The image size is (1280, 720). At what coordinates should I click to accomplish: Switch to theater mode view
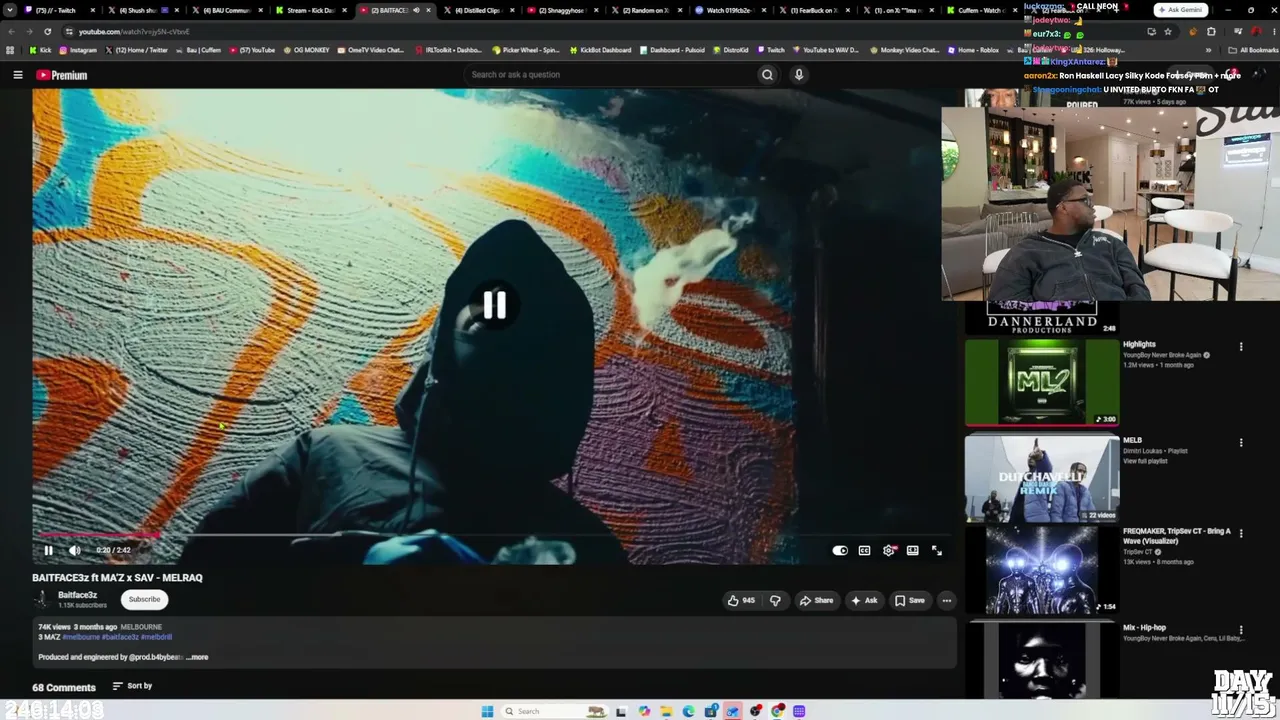(912, 550)
